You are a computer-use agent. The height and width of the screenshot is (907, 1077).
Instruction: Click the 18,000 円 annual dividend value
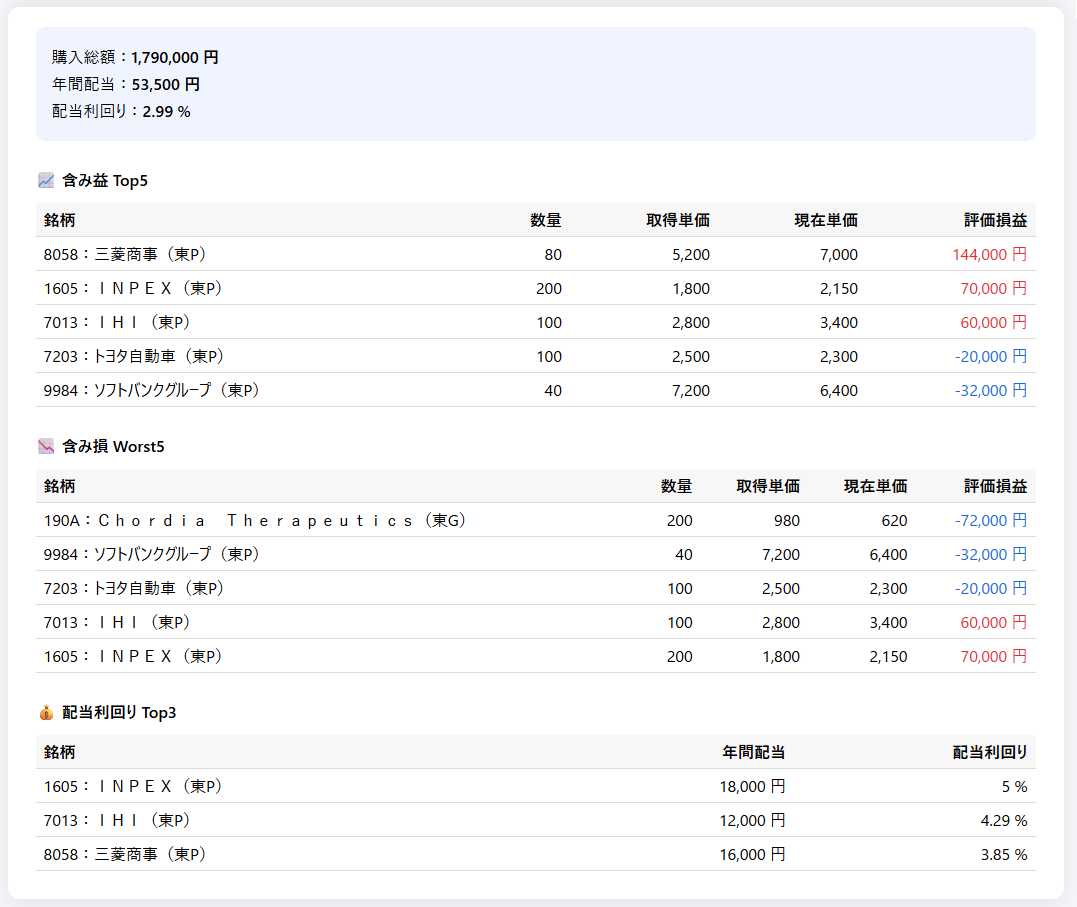[752, 787]
